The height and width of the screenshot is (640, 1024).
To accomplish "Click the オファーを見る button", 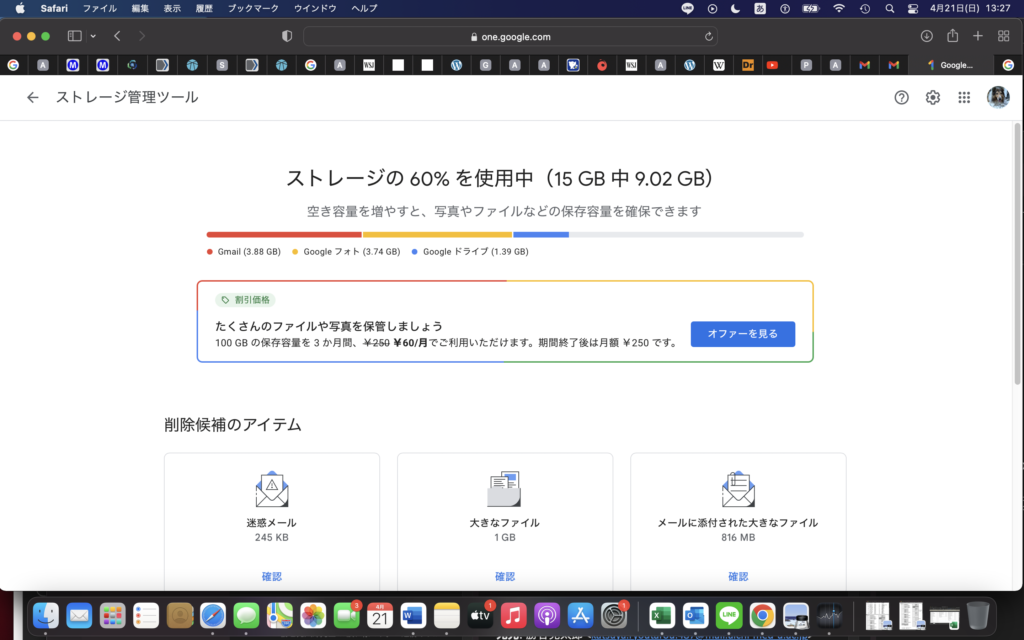I will pyautogui.click(x=742, y=333).
